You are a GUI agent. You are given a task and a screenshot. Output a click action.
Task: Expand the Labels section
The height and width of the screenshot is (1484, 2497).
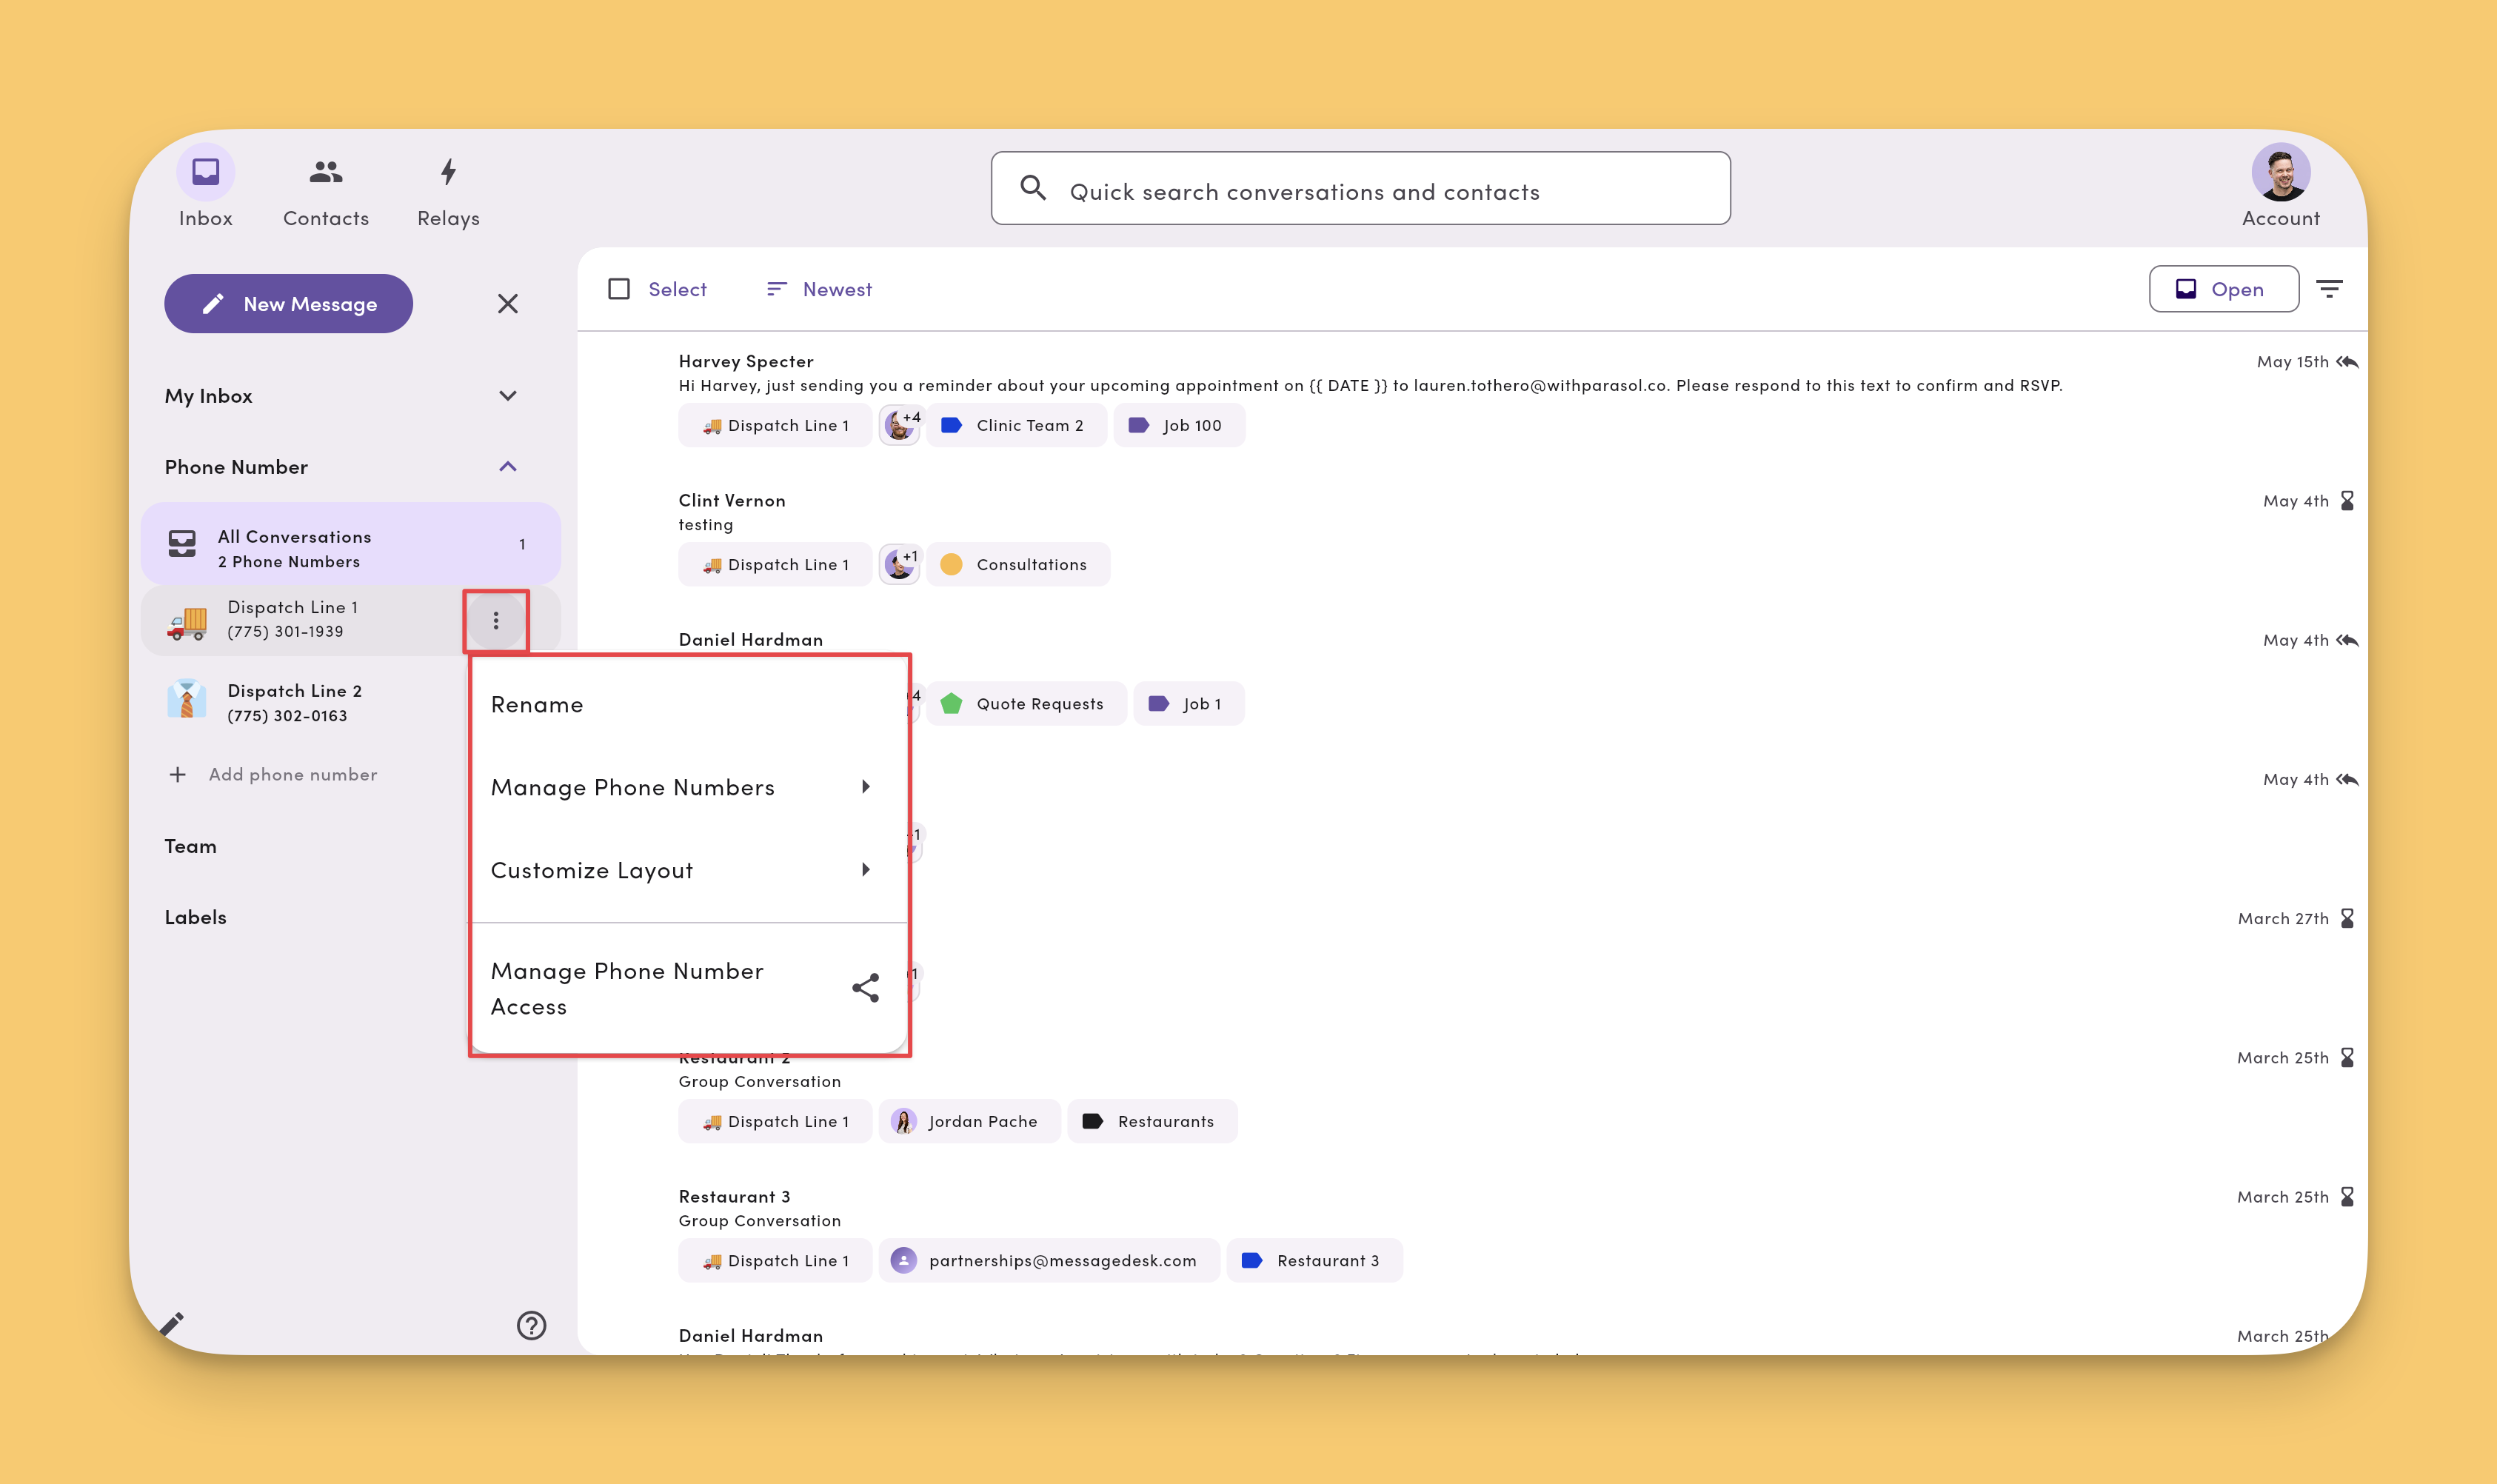click(195, 917)
